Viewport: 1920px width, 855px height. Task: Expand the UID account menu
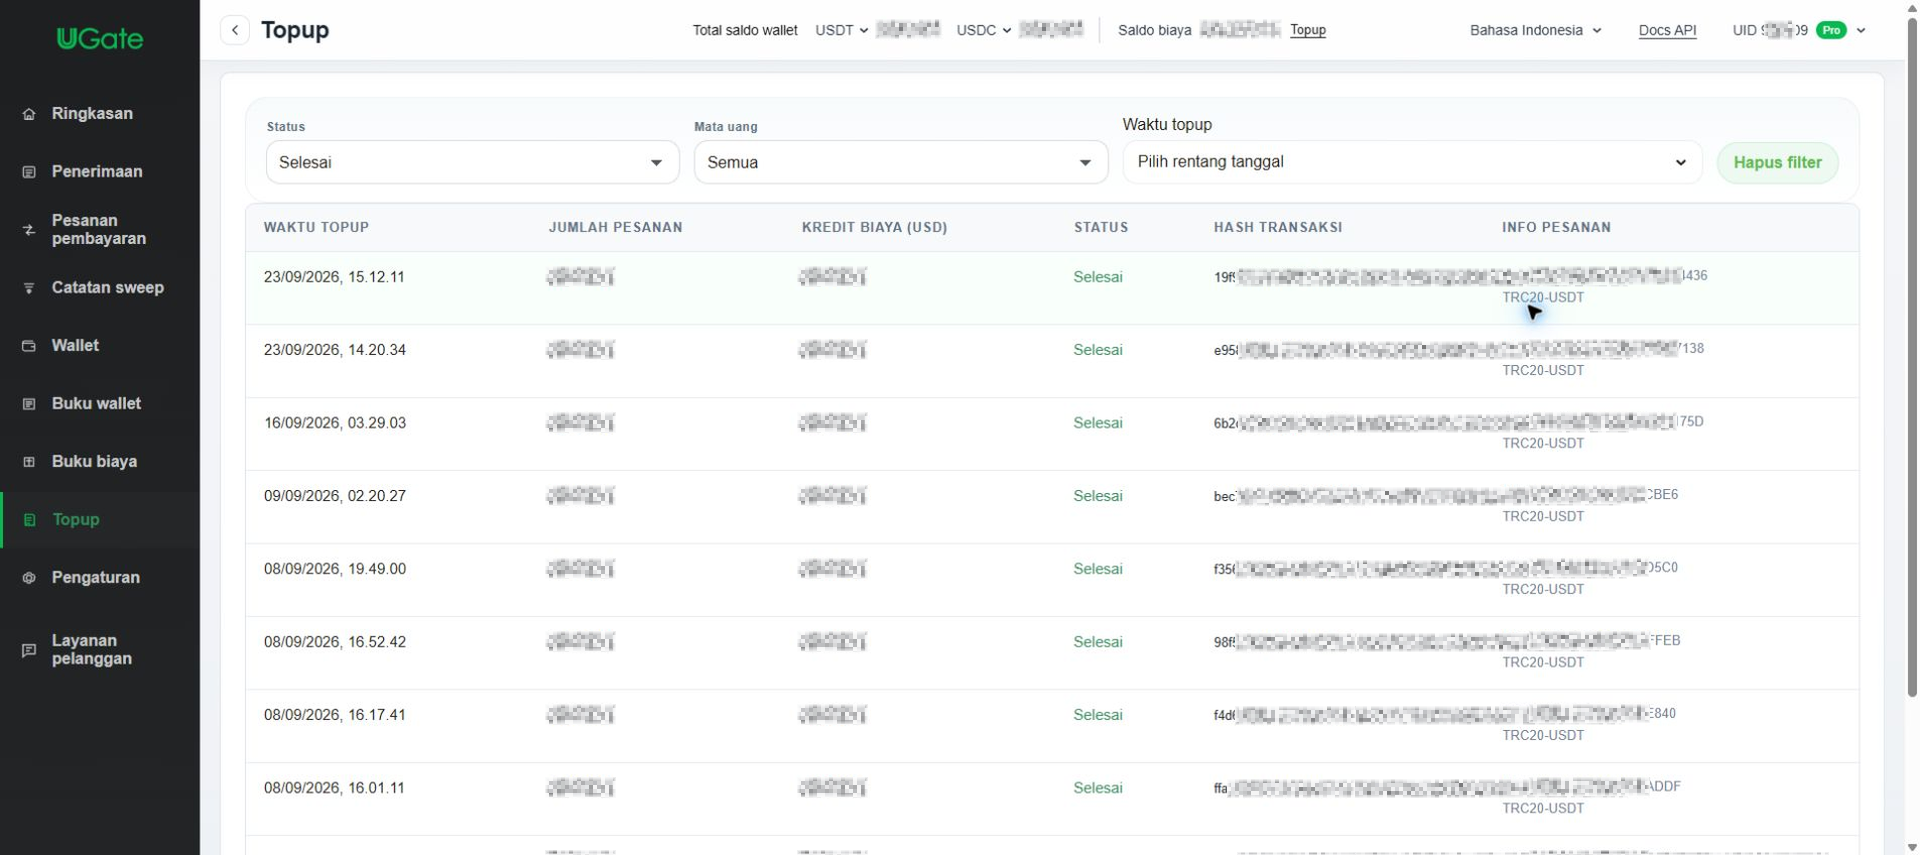(x=1861, y=30)
